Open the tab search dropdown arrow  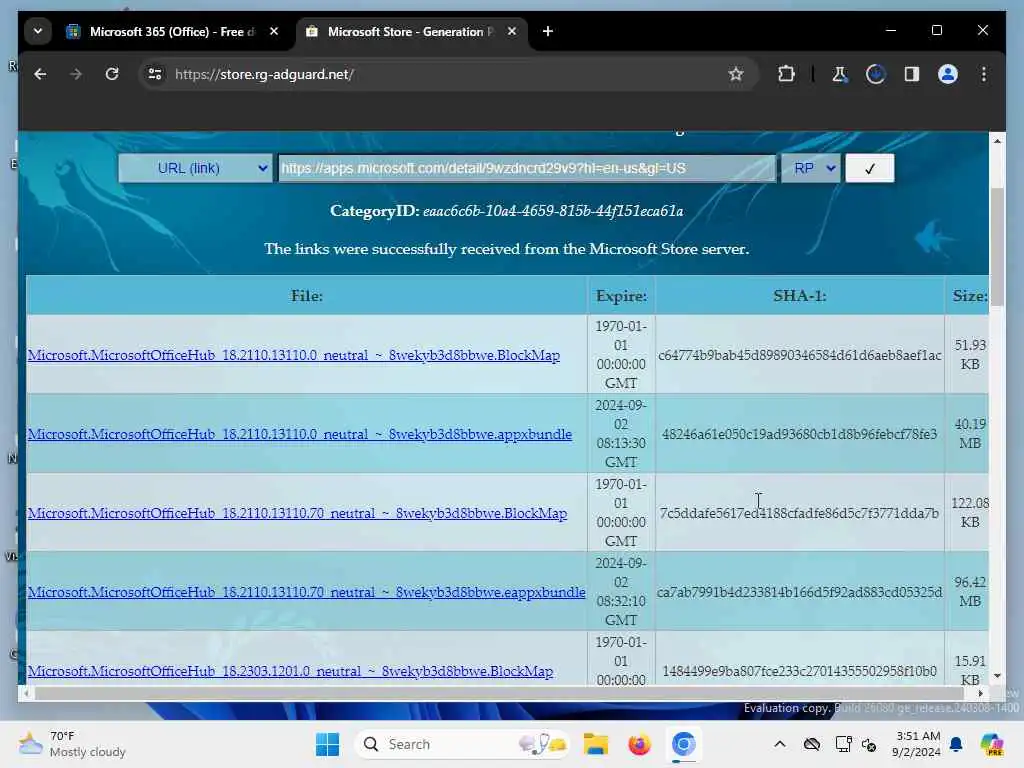click(x=38, y=31)
